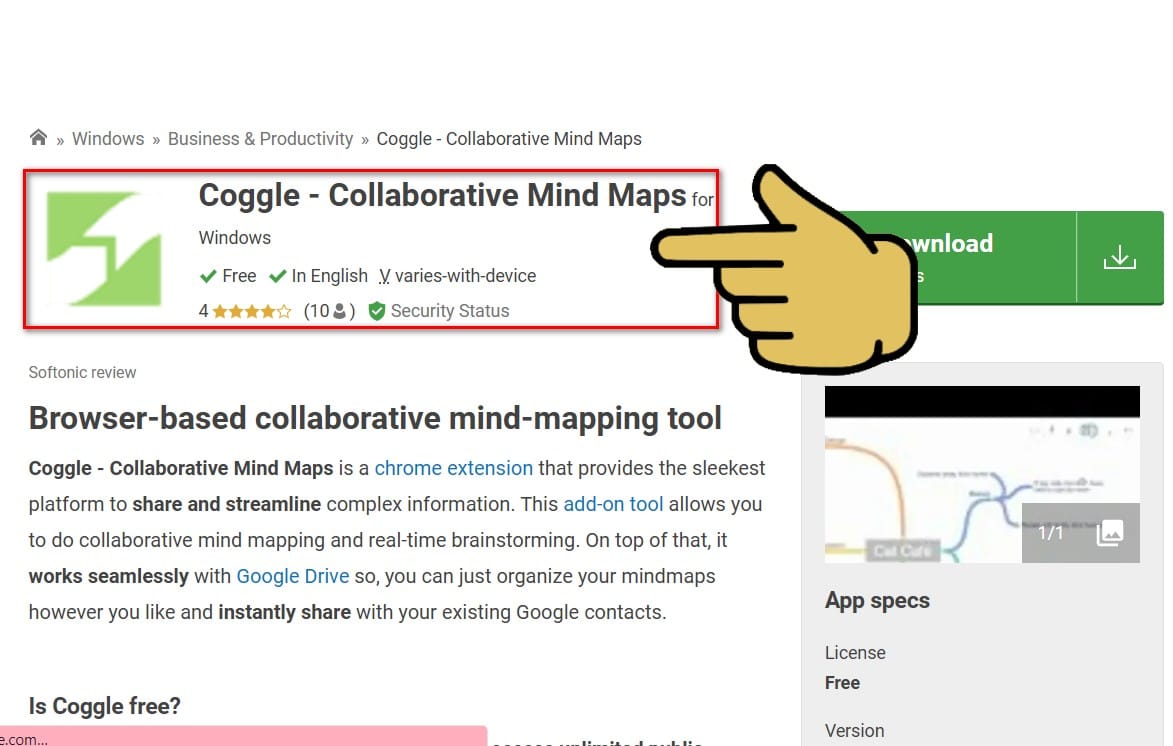Viewport: 1173px width, 746px height.
Task: Click the Security Status text
Action: pos(450,311)
